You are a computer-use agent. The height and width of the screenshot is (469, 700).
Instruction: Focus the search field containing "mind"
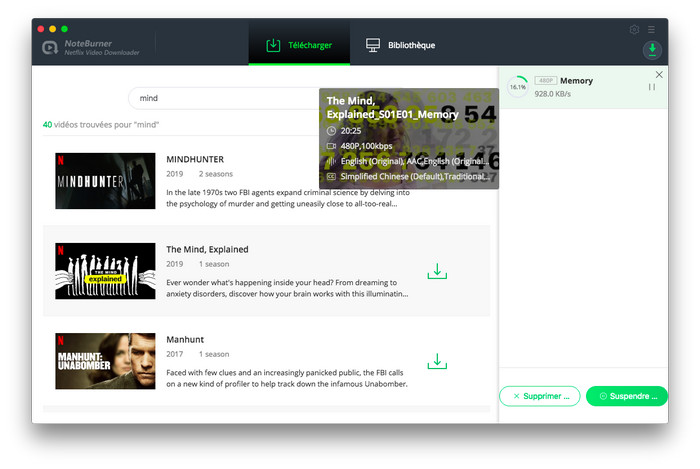[223, 98]
